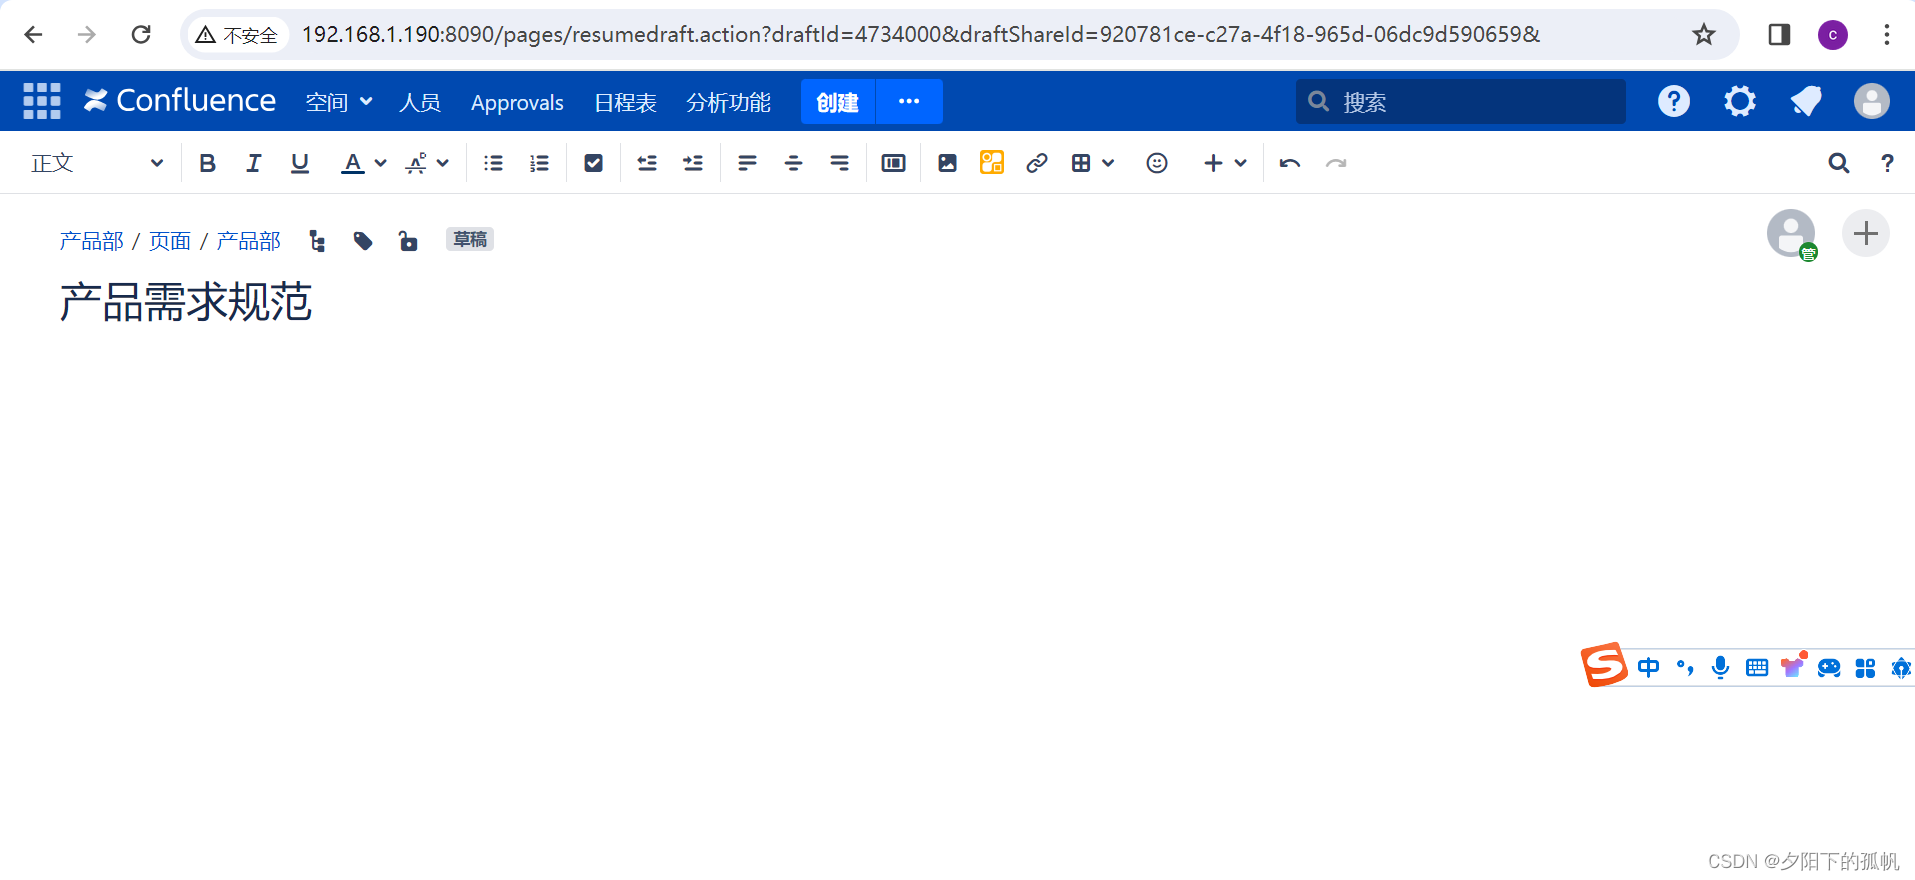This screenshot has width=1915, height=880.
Task: Click the 创建 create button
Action: pyautogui.click(x=838, y=102)
